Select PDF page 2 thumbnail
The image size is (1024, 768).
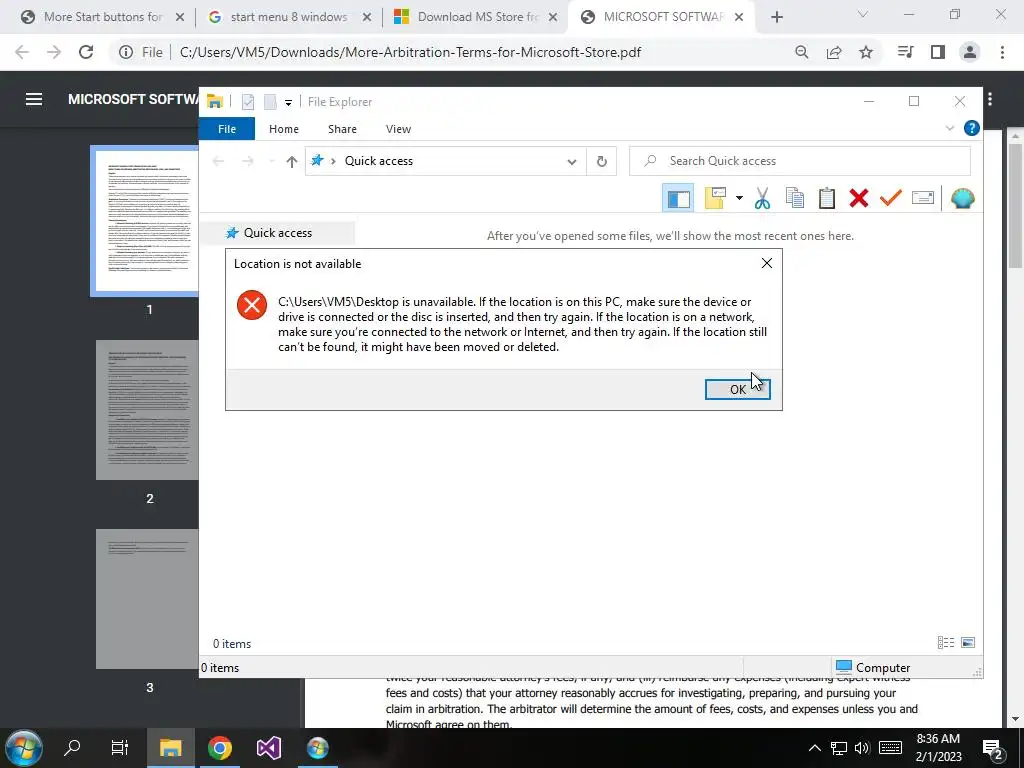148,410
